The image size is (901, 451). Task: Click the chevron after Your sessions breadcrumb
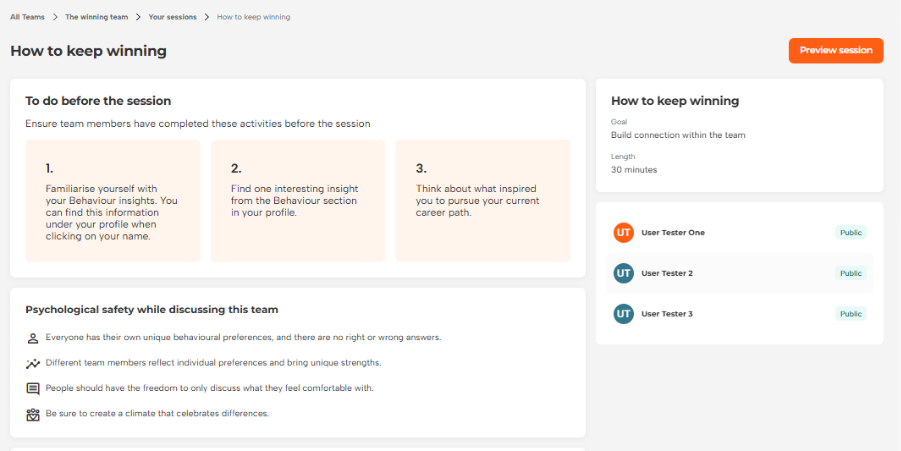click(x=206, y=17)
